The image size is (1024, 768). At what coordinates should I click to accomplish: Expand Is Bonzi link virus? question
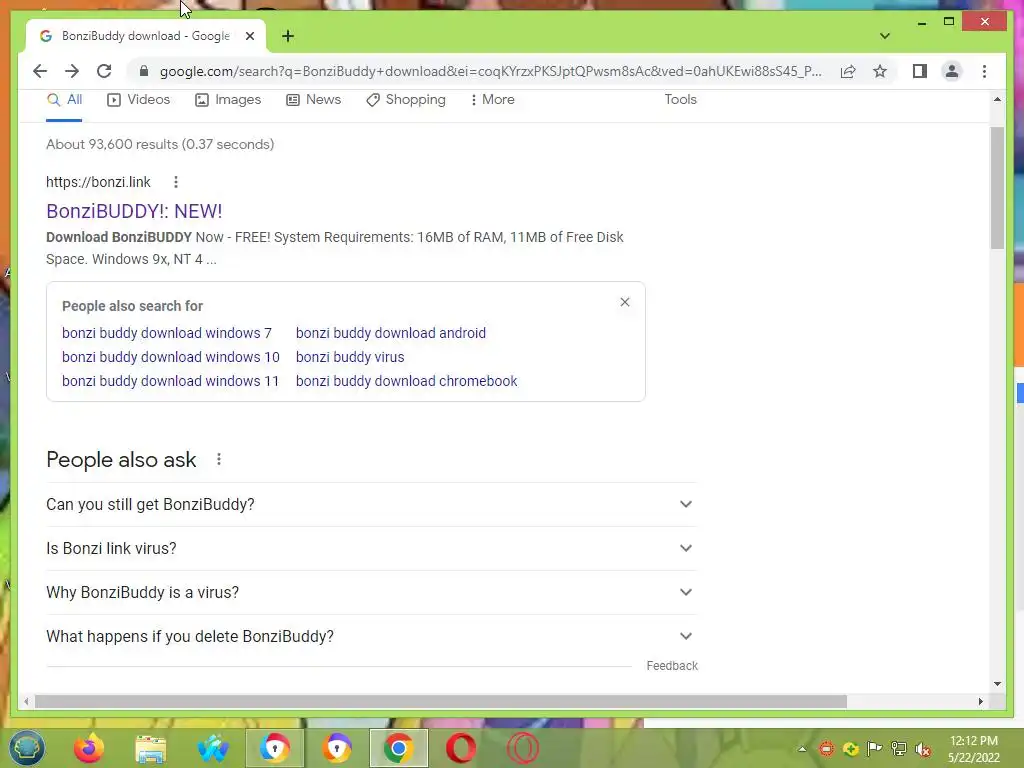pyautogui.click(x=371, y=549)
